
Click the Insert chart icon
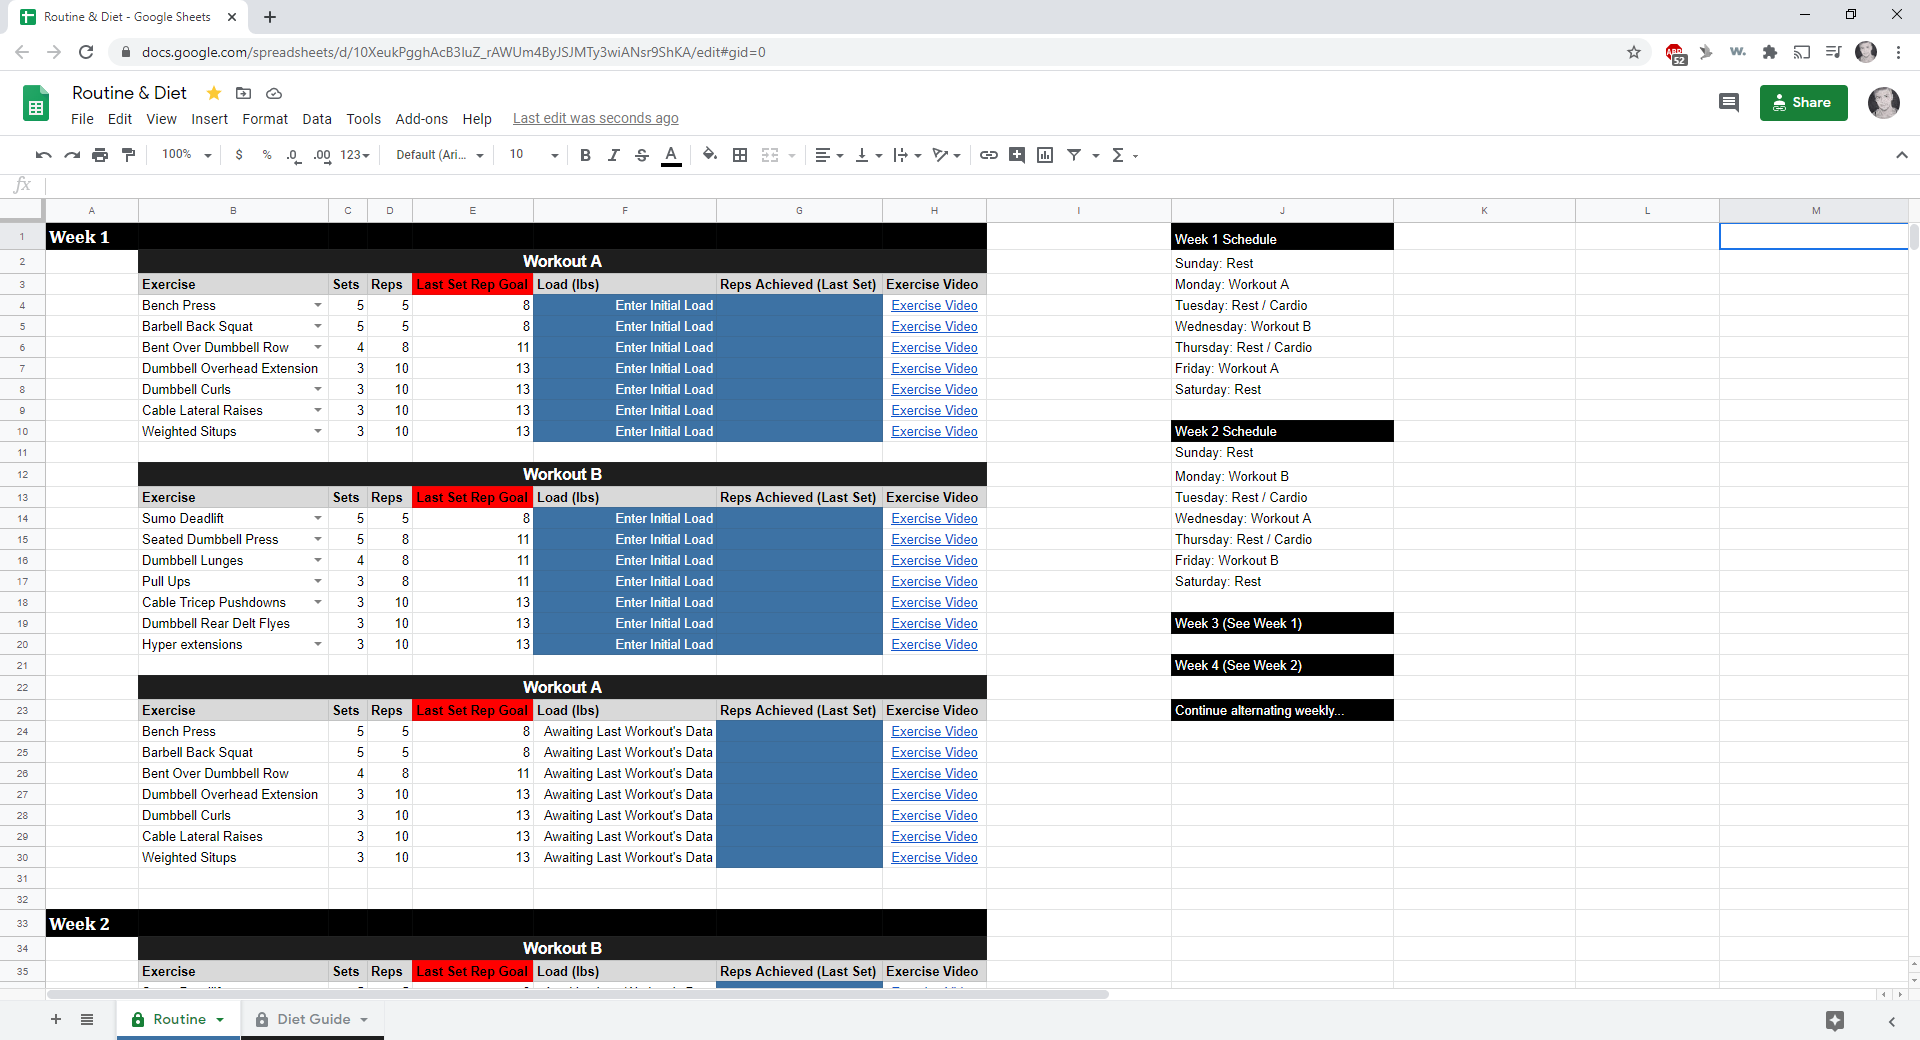click(1045, 155)
